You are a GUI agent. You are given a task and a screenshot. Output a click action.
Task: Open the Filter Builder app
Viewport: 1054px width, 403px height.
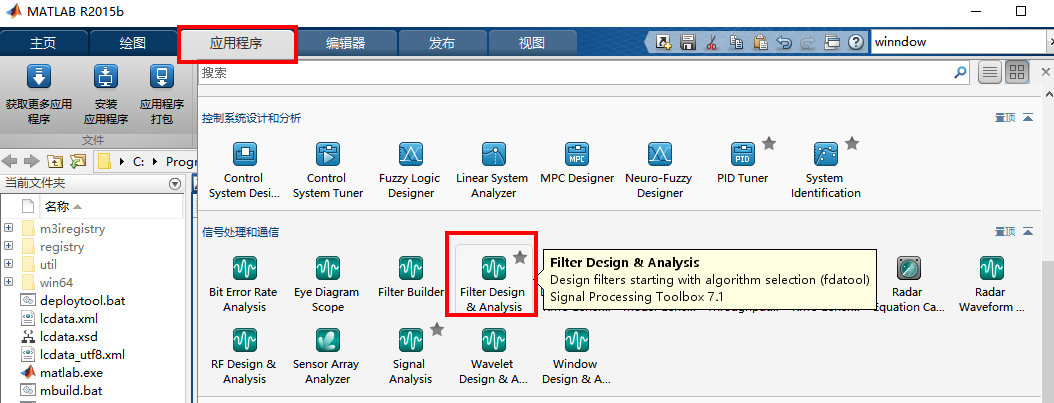(411, 277)
